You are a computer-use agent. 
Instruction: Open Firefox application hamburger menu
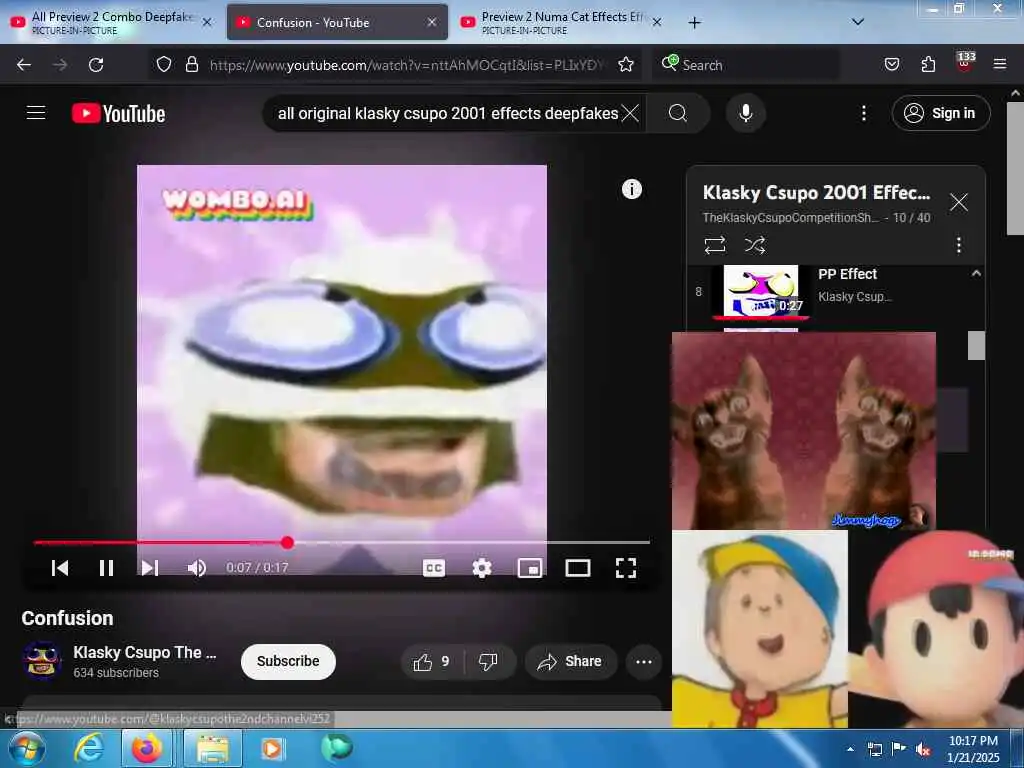coord(1000,64)
